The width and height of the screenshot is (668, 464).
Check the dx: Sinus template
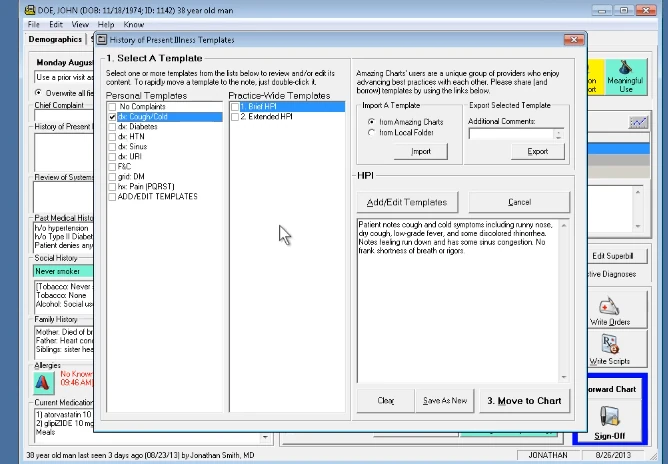point(112,147)
